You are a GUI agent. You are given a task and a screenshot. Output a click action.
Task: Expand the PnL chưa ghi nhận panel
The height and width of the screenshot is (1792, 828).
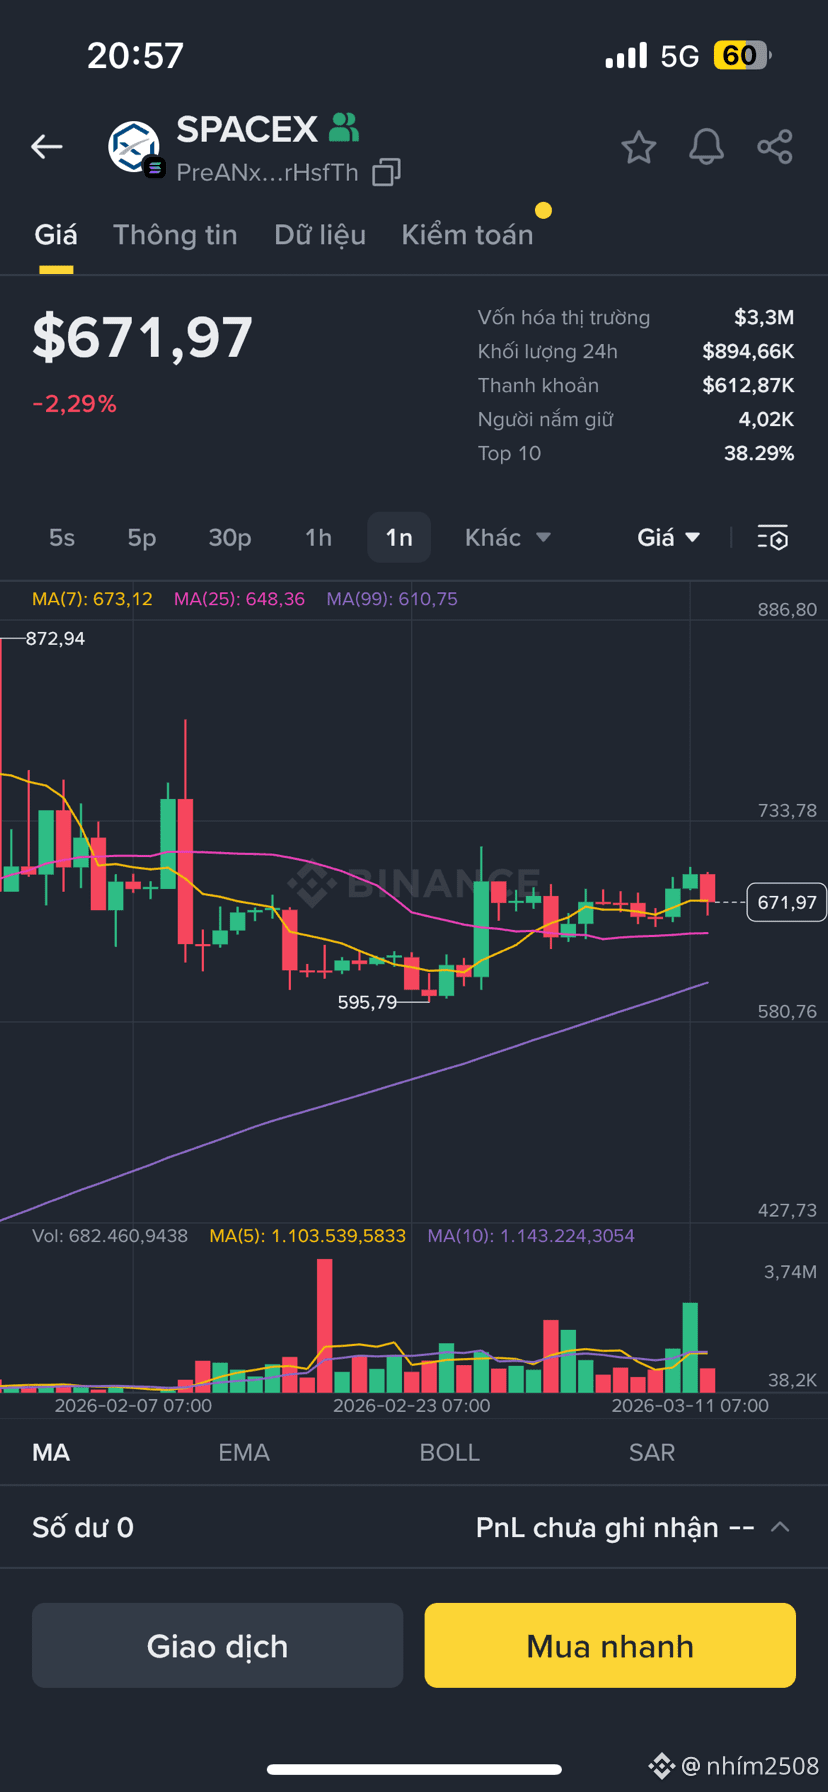tap(780, 1527)
